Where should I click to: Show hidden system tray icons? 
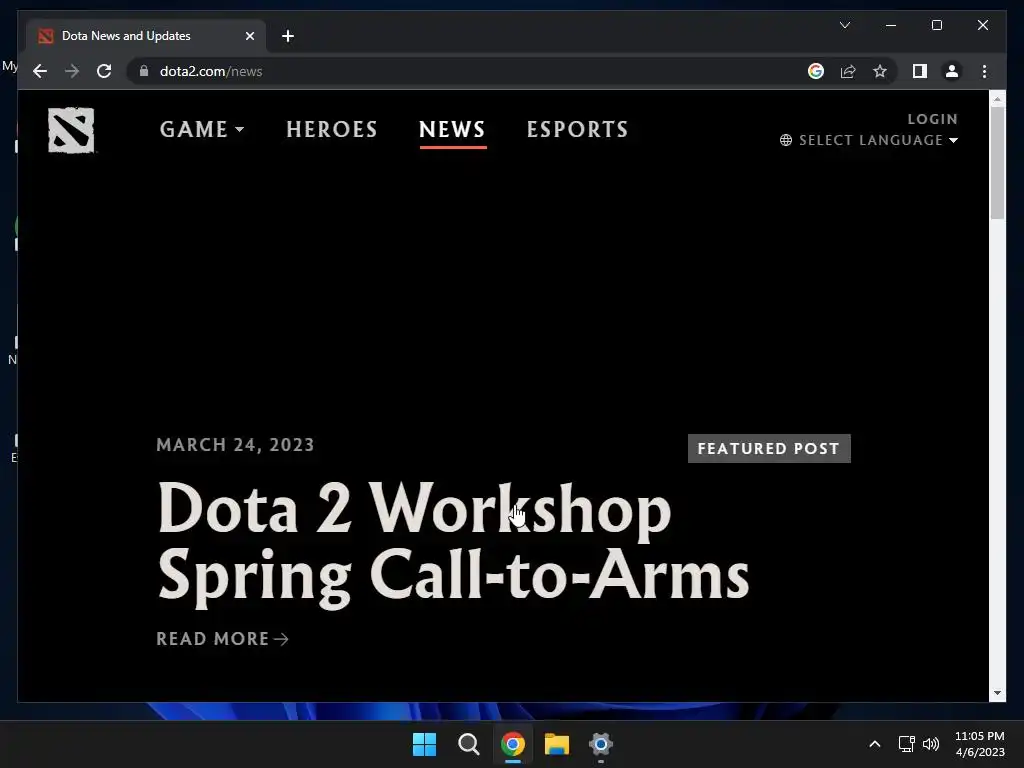tap(874, 744)
